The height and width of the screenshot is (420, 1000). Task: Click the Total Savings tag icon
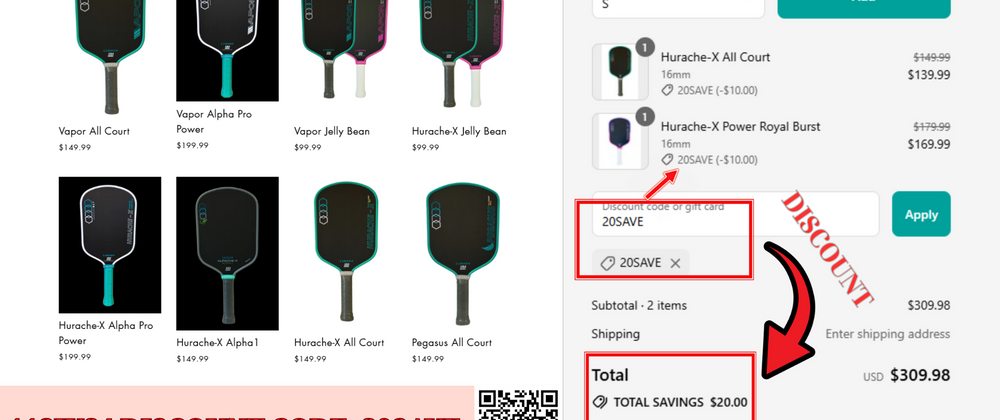[599, 402]
